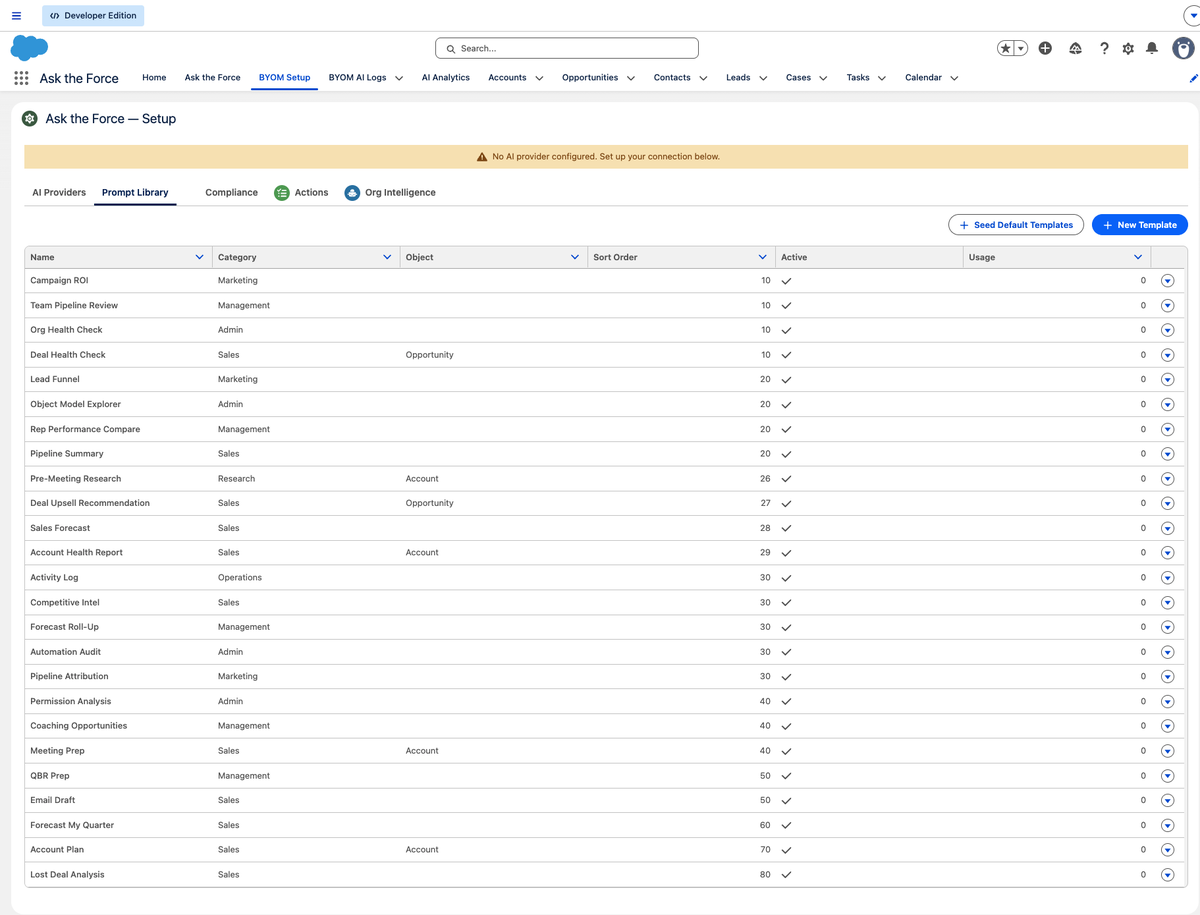Open row actions for QBR Prep
Image resolution: width=1200 pixels, height=915 pixels.
point(1167,776)
